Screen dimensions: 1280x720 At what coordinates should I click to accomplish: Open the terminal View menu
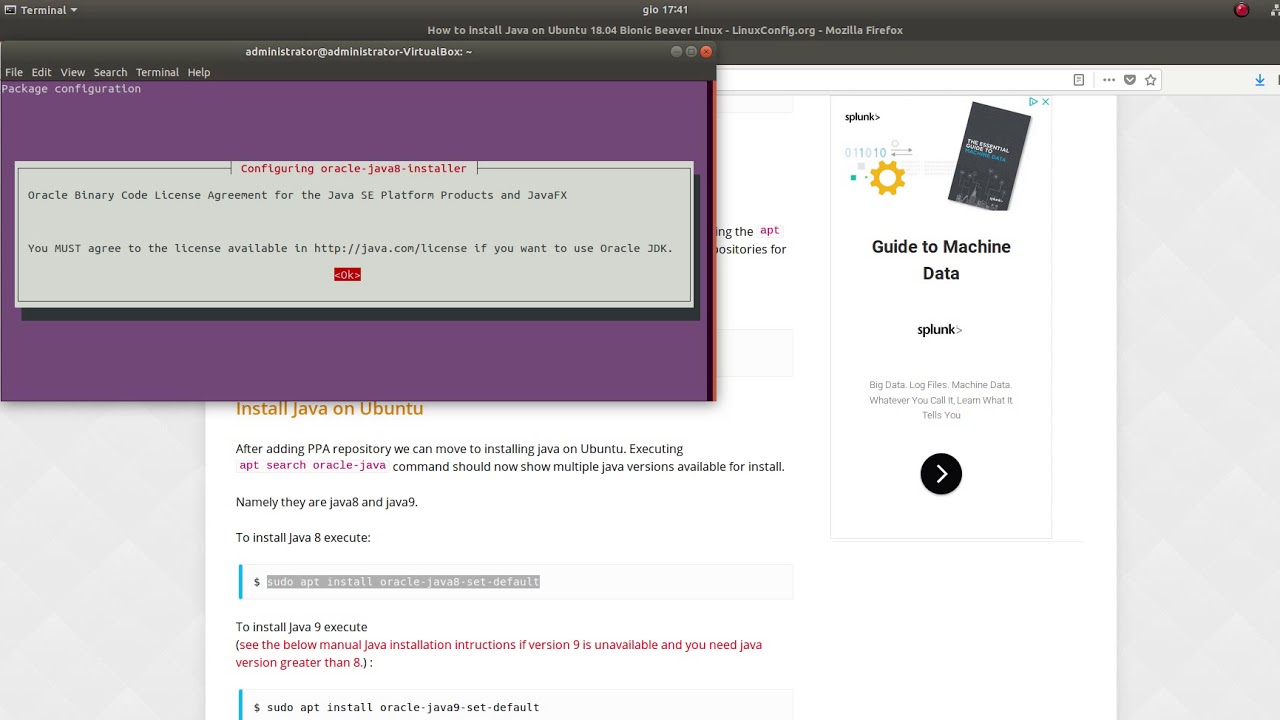tap(73, 72)
